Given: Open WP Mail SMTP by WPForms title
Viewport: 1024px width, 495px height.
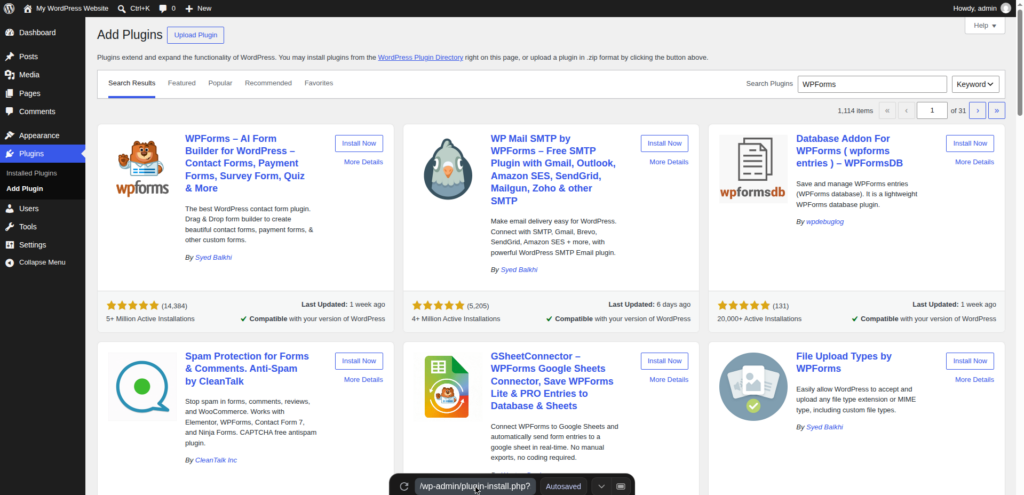Looking at the screenshot, I should click(552, 170).
